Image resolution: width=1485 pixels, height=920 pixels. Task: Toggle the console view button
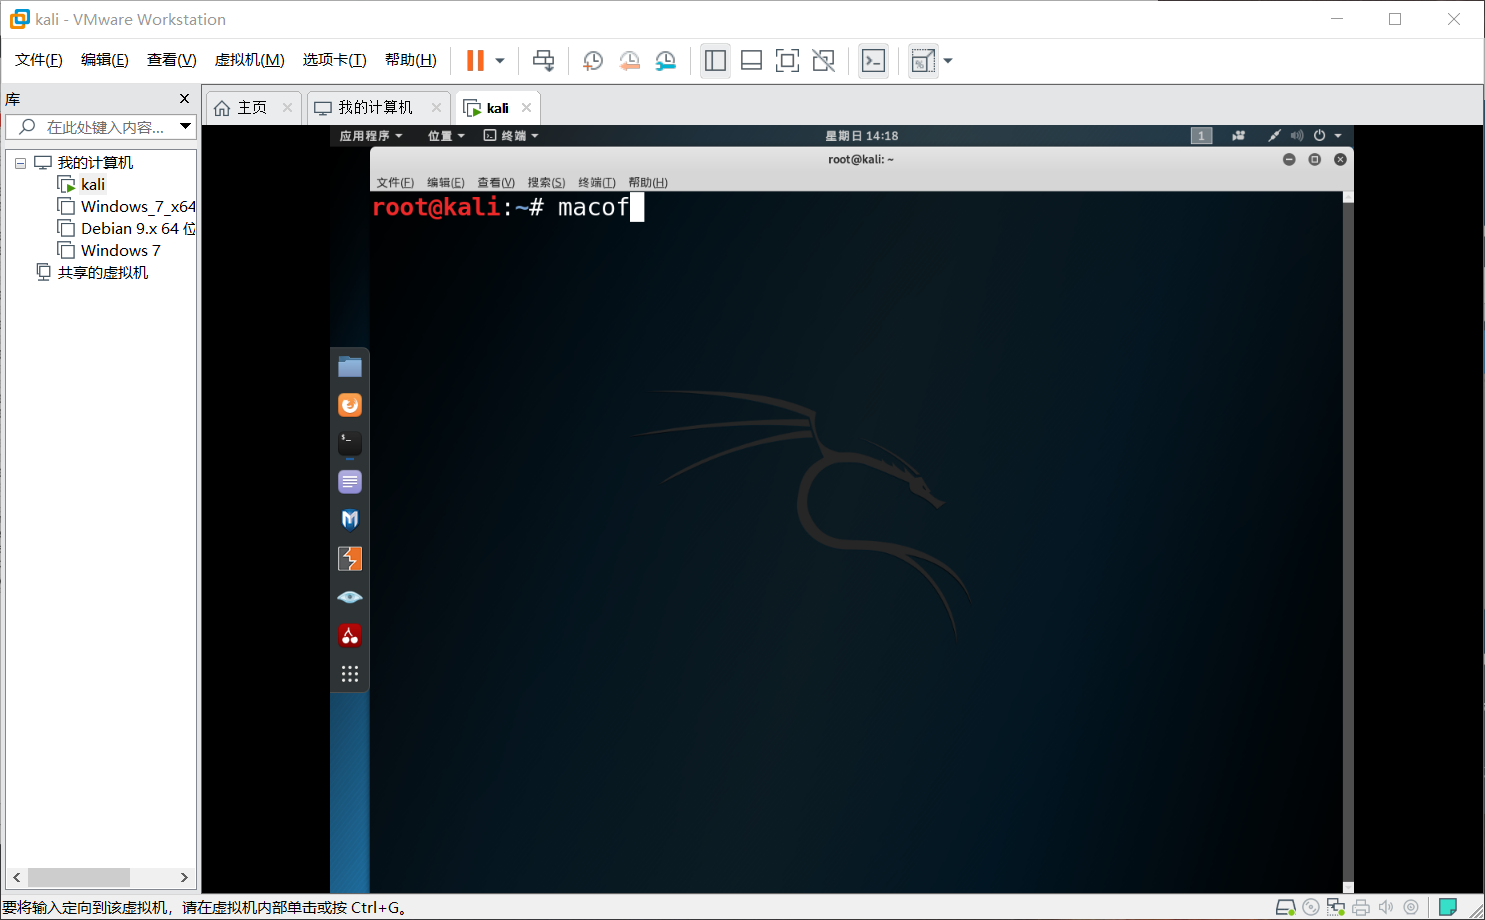873,61
